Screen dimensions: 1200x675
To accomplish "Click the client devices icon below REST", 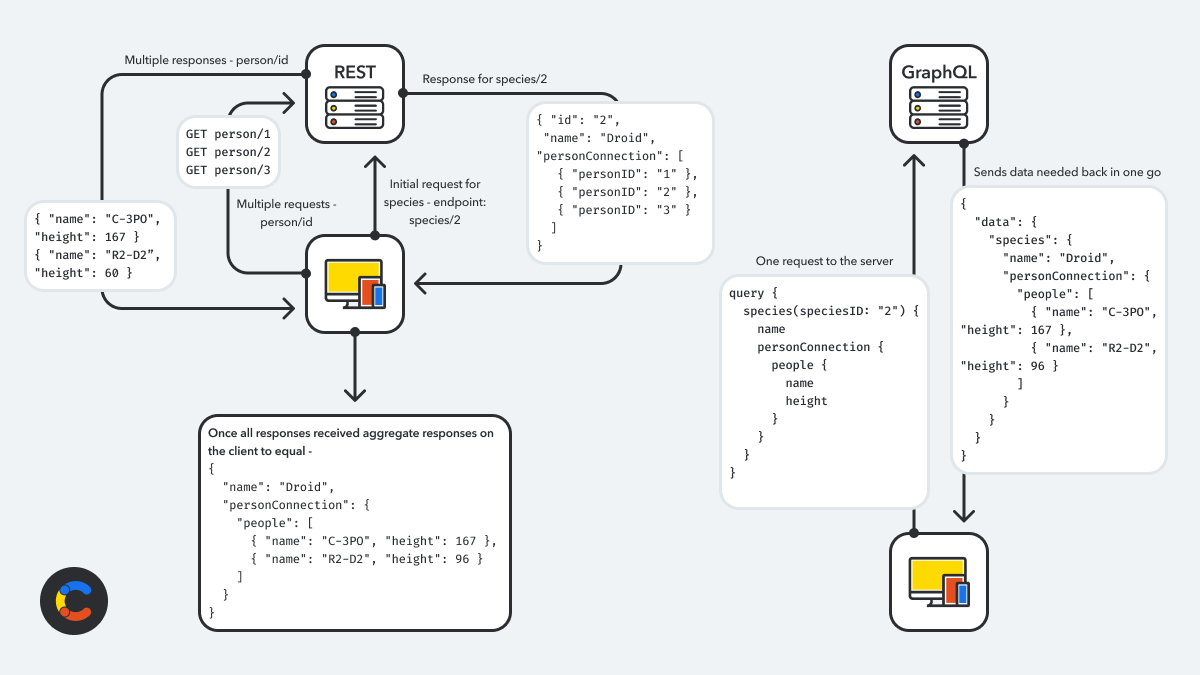I will tap(352, 283).
